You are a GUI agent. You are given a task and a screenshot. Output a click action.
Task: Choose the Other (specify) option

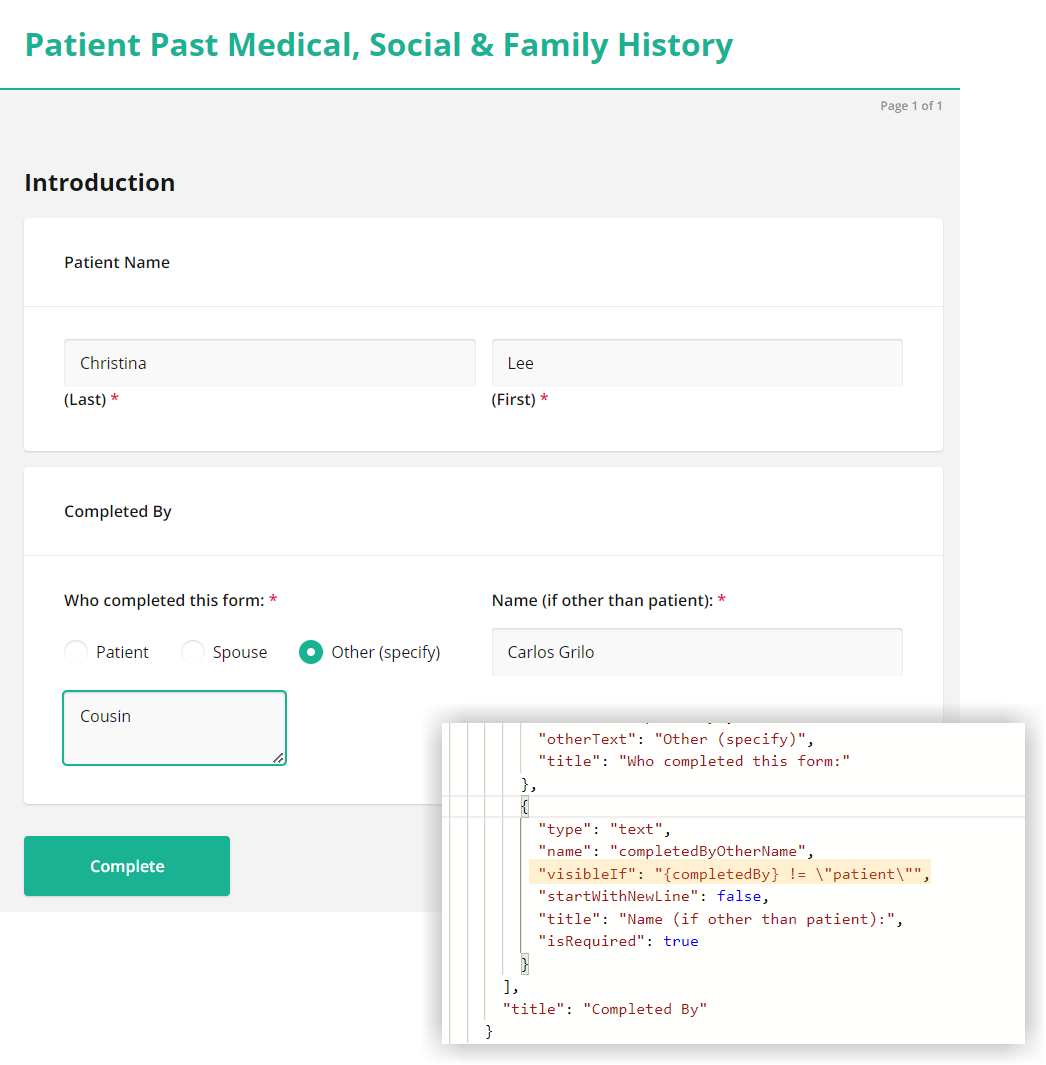(310, 651)
